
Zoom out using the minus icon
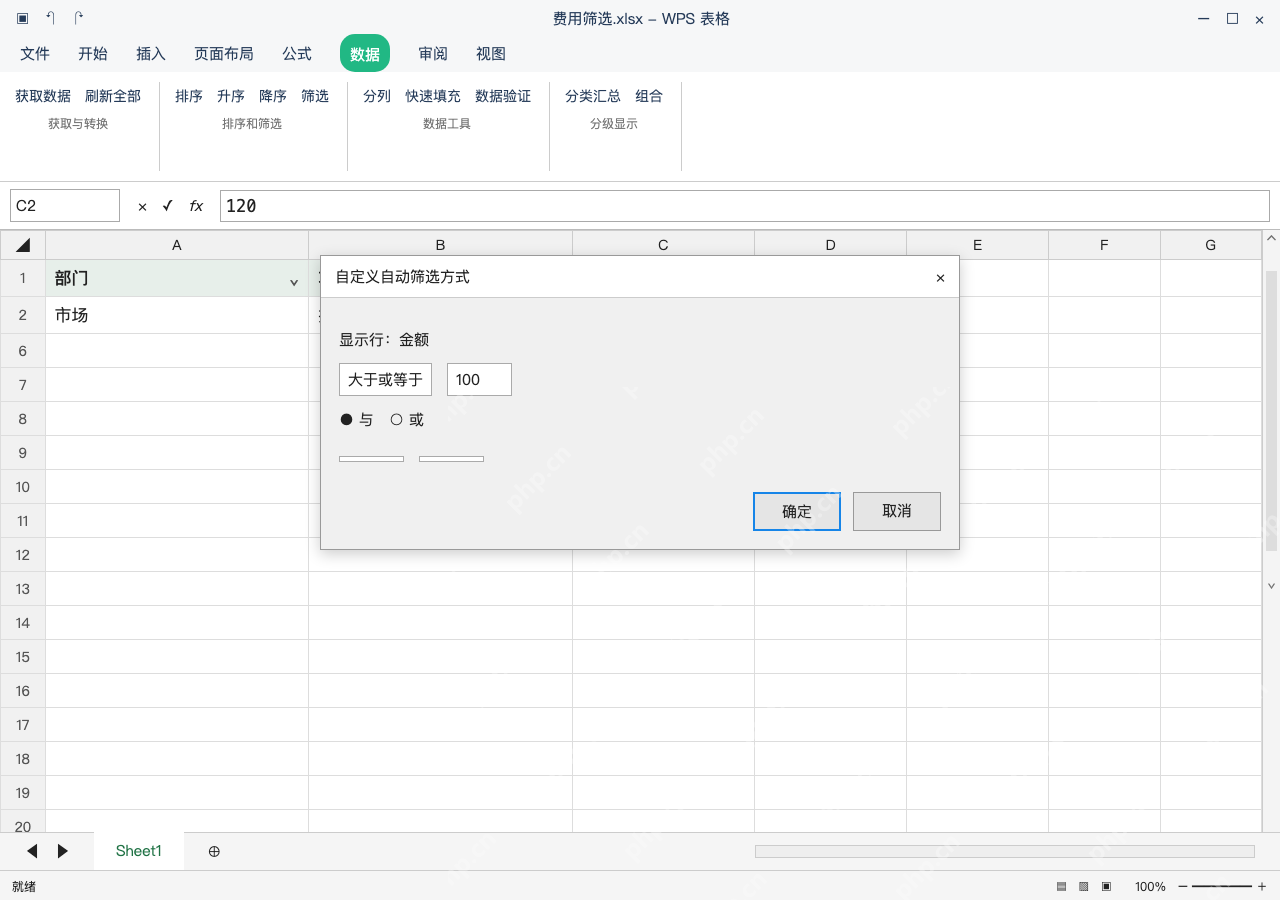(1183, 887)
